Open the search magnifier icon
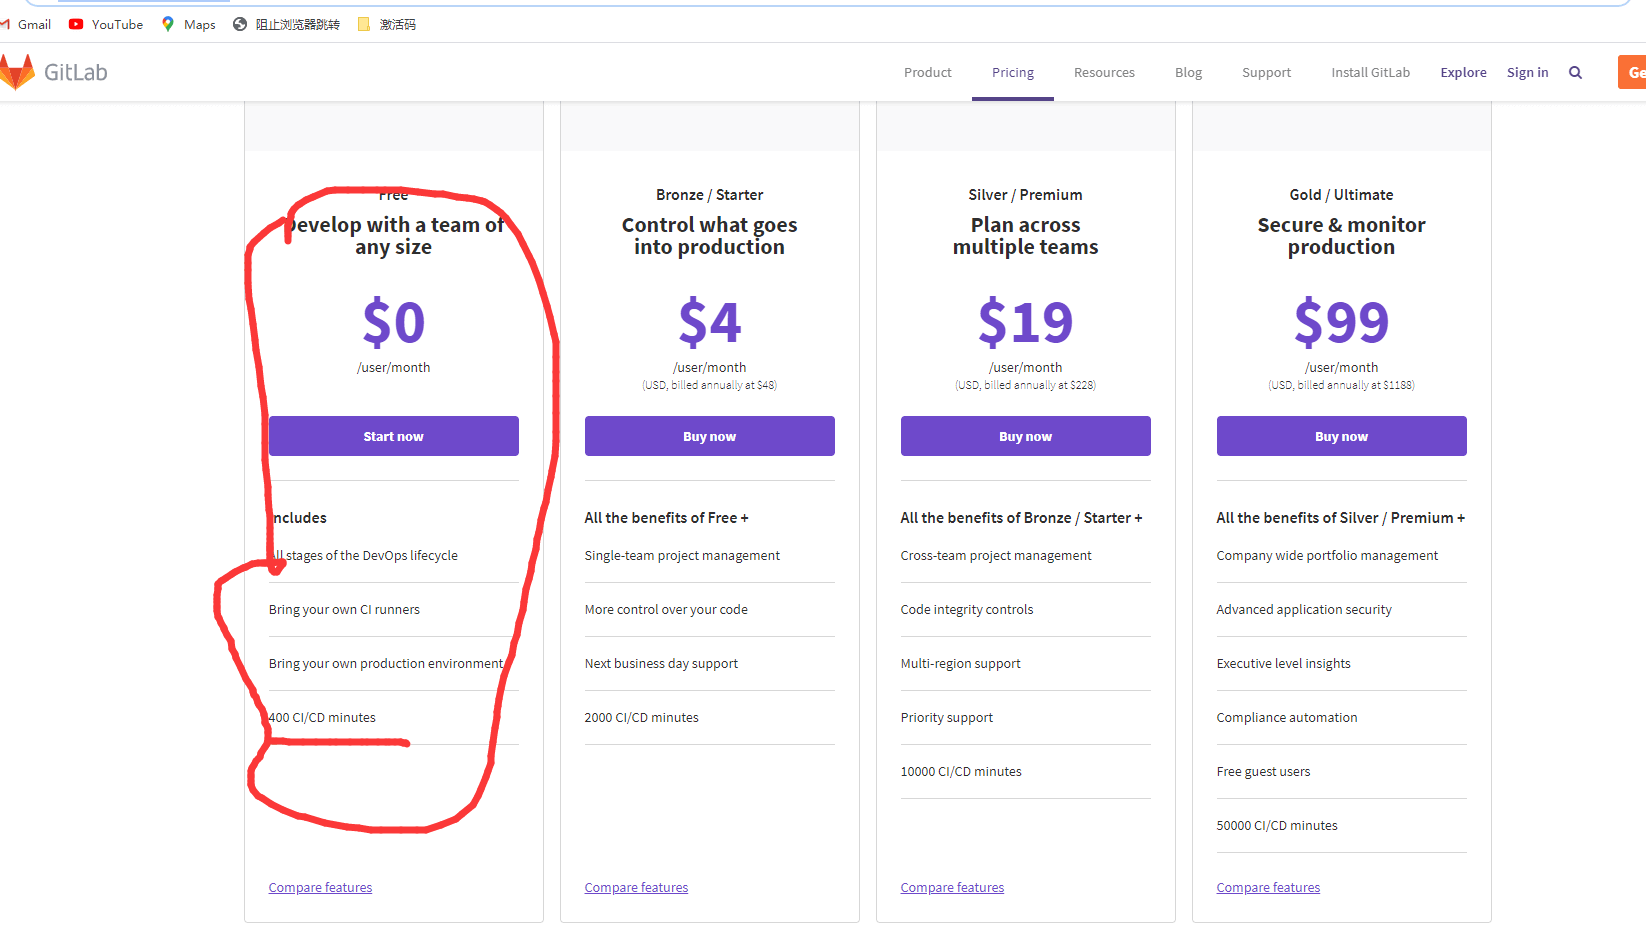 [x=1575, y=73]
